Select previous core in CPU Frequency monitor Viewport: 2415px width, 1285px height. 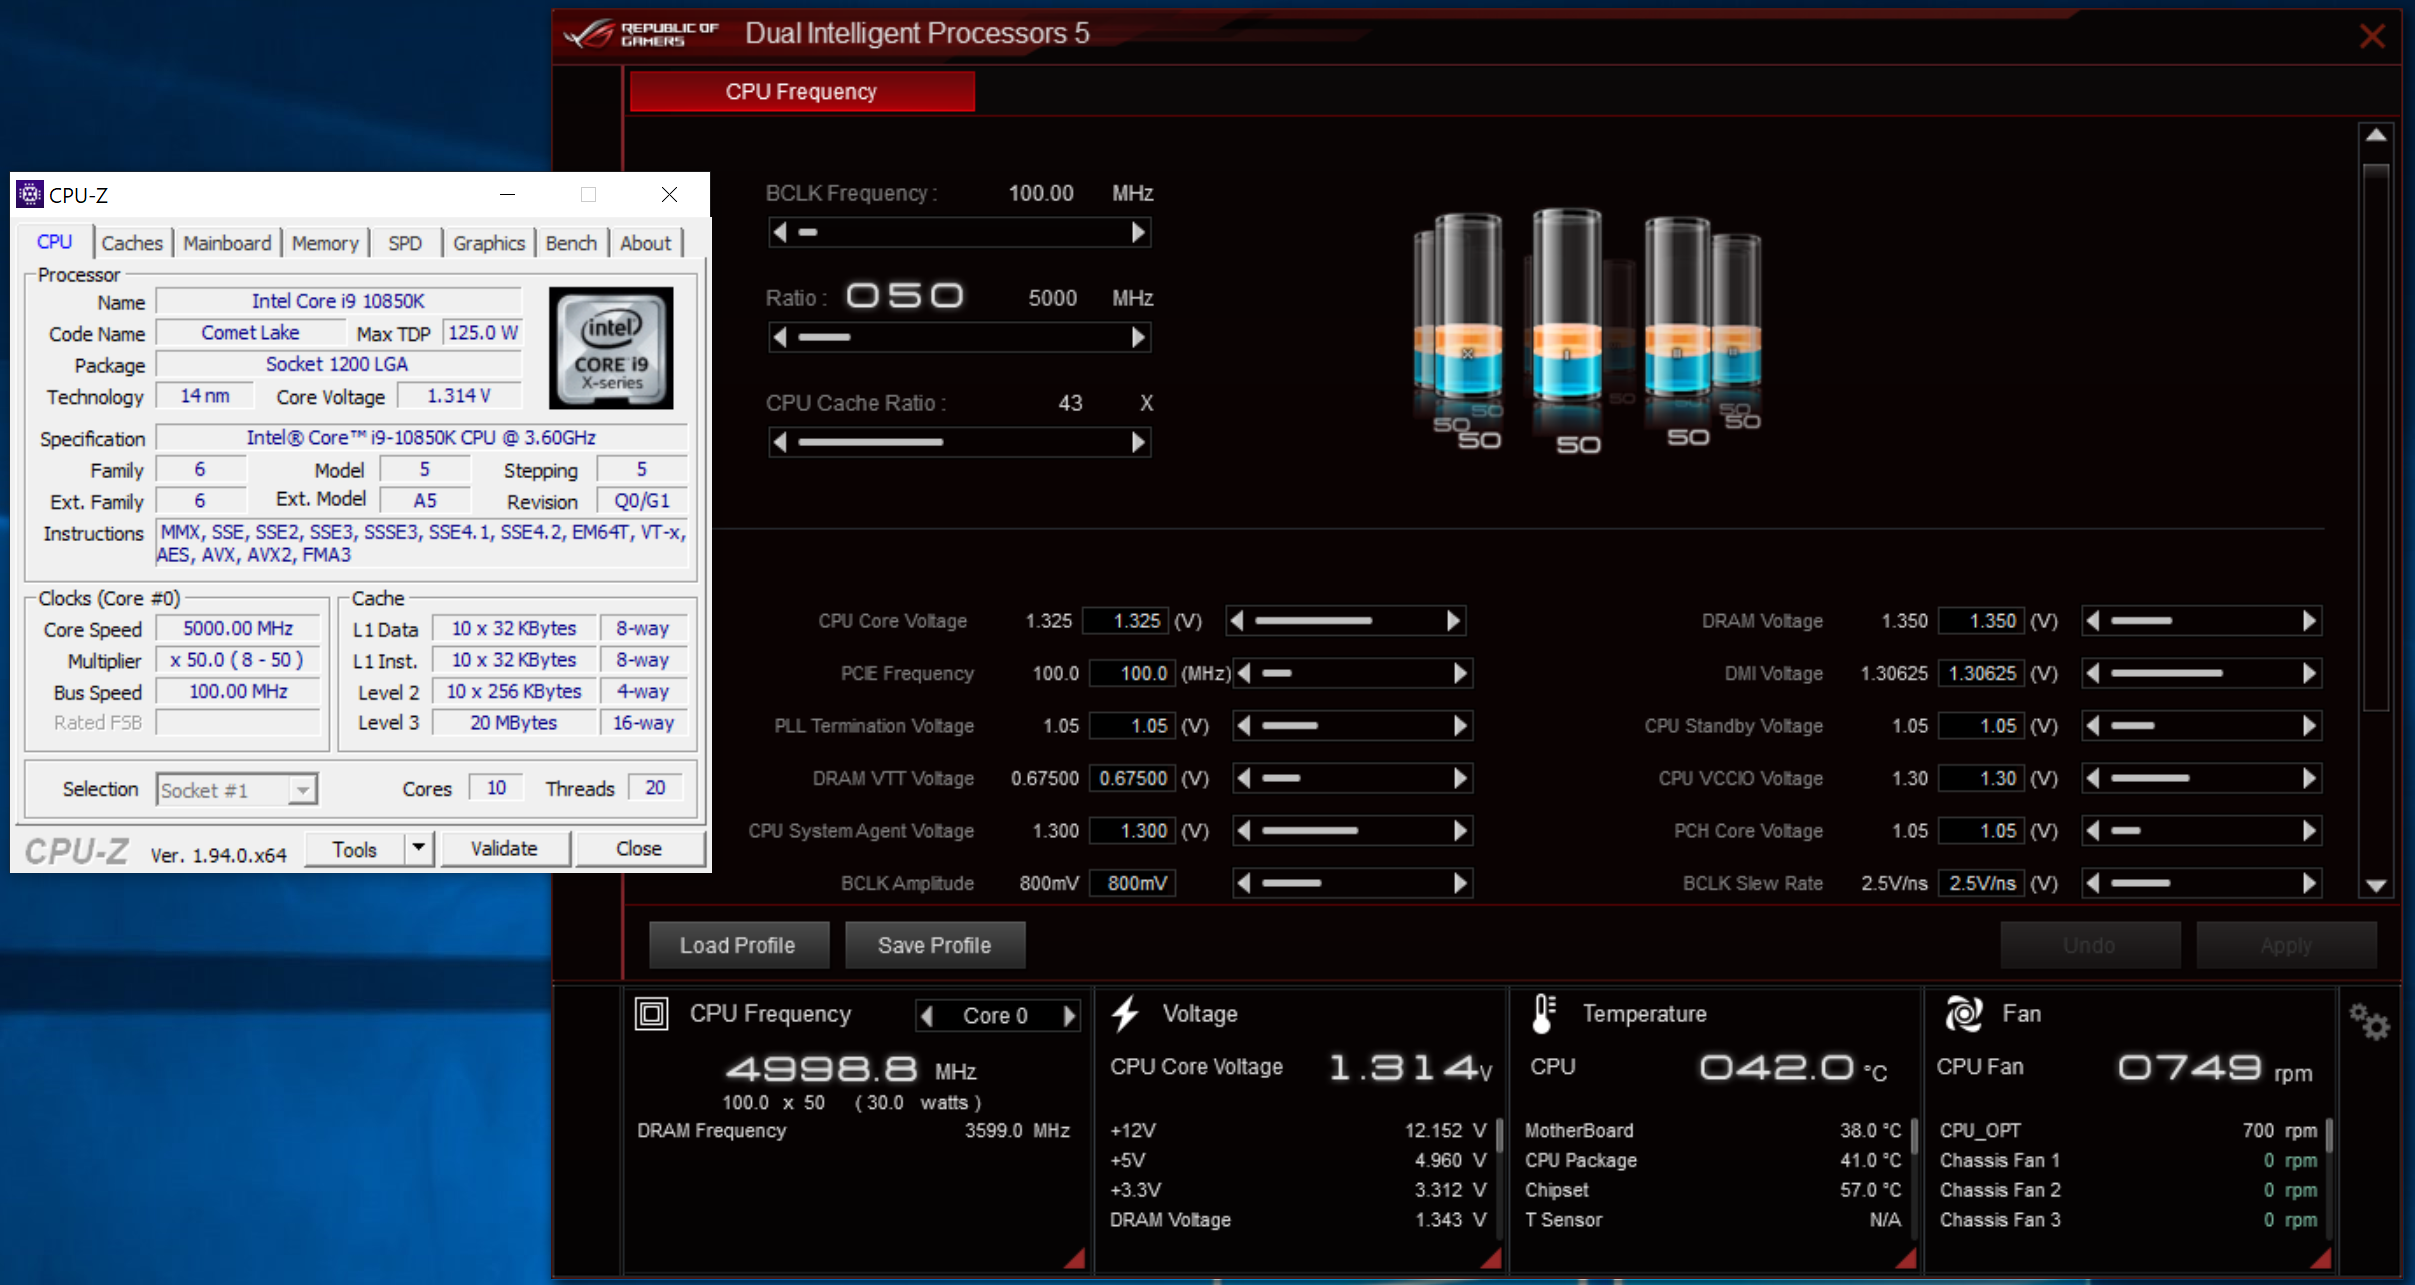(927, 1016)
